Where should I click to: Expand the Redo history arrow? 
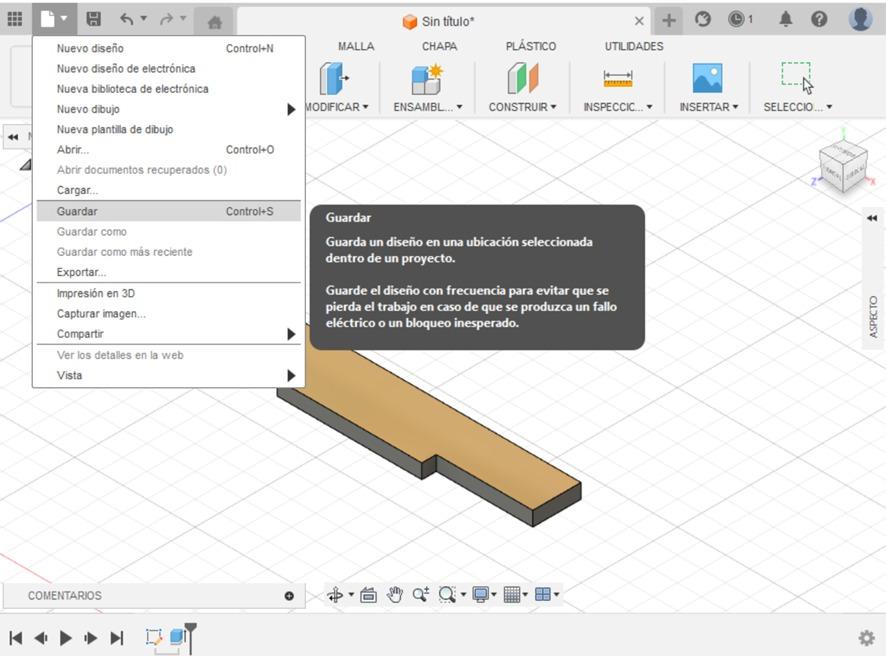[x=183, y=19]
